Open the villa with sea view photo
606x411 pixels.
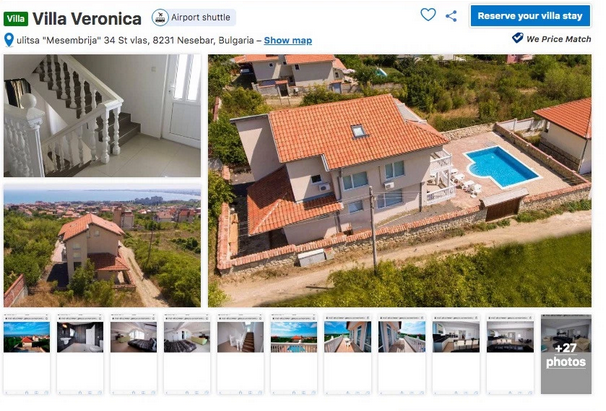click(102, 246)
